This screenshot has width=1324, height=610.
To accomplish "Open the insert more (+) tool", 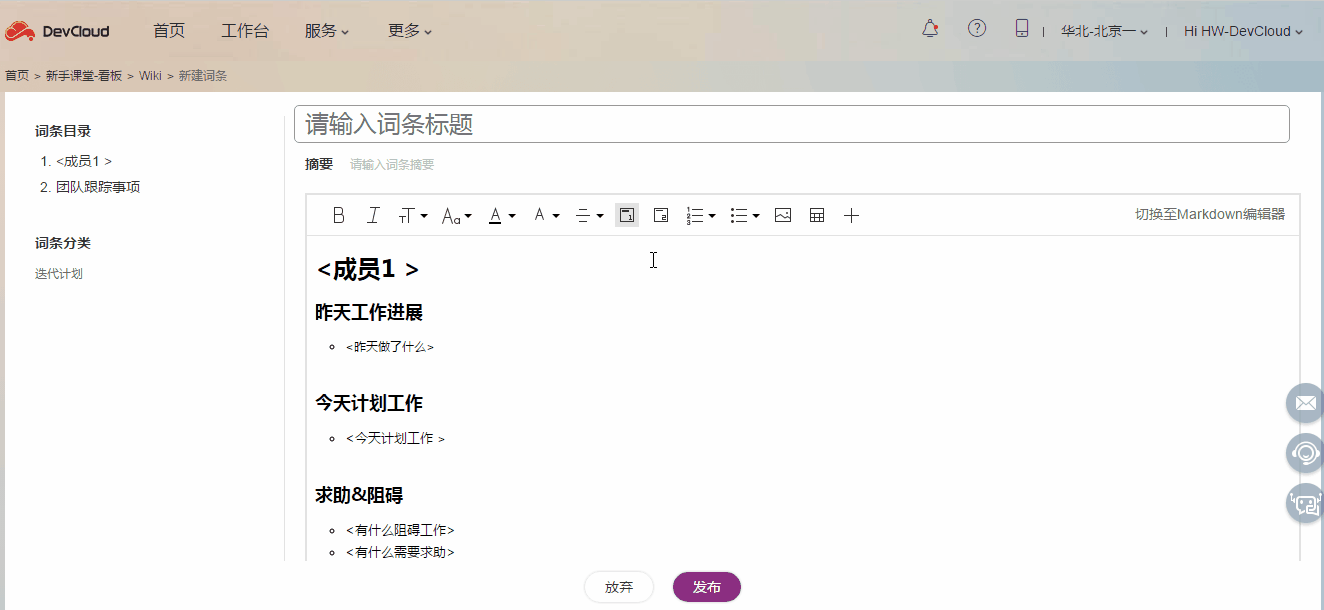I will click(x=851, y=214).
